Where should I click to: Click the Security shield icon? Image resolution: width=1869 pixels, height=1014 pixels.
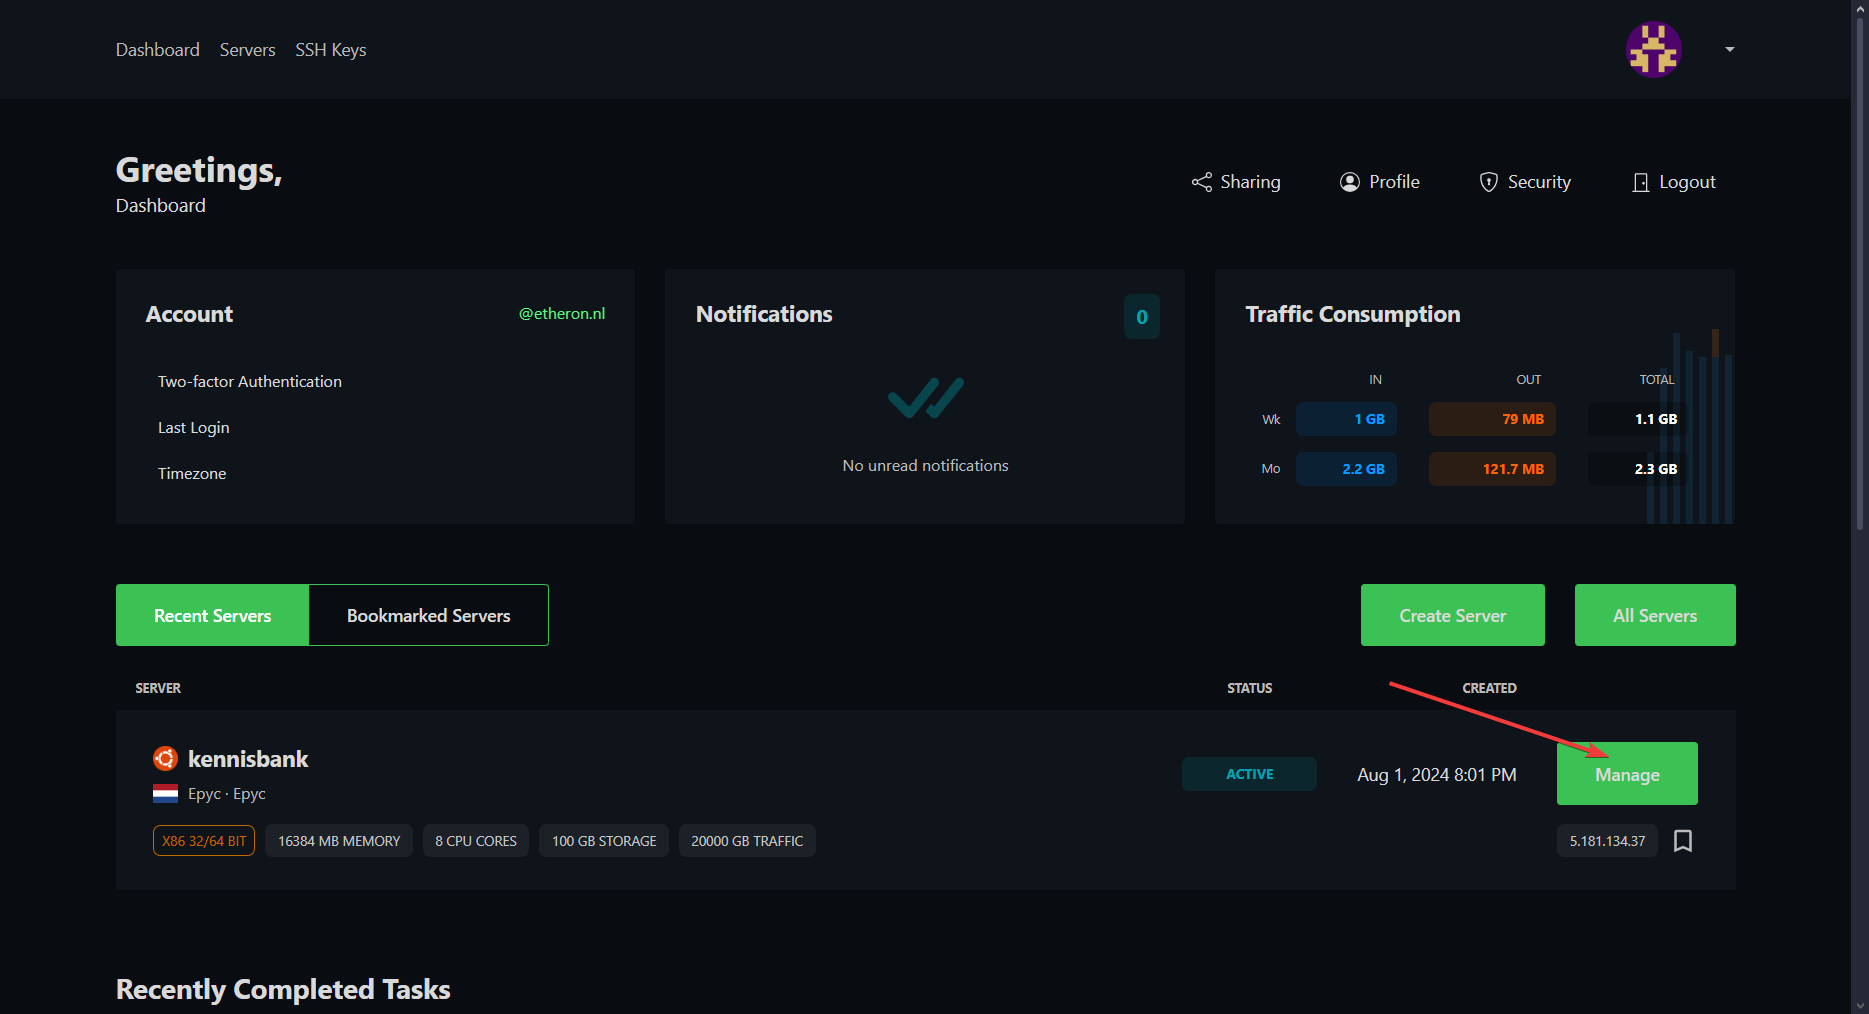(x=1488, y=182)
